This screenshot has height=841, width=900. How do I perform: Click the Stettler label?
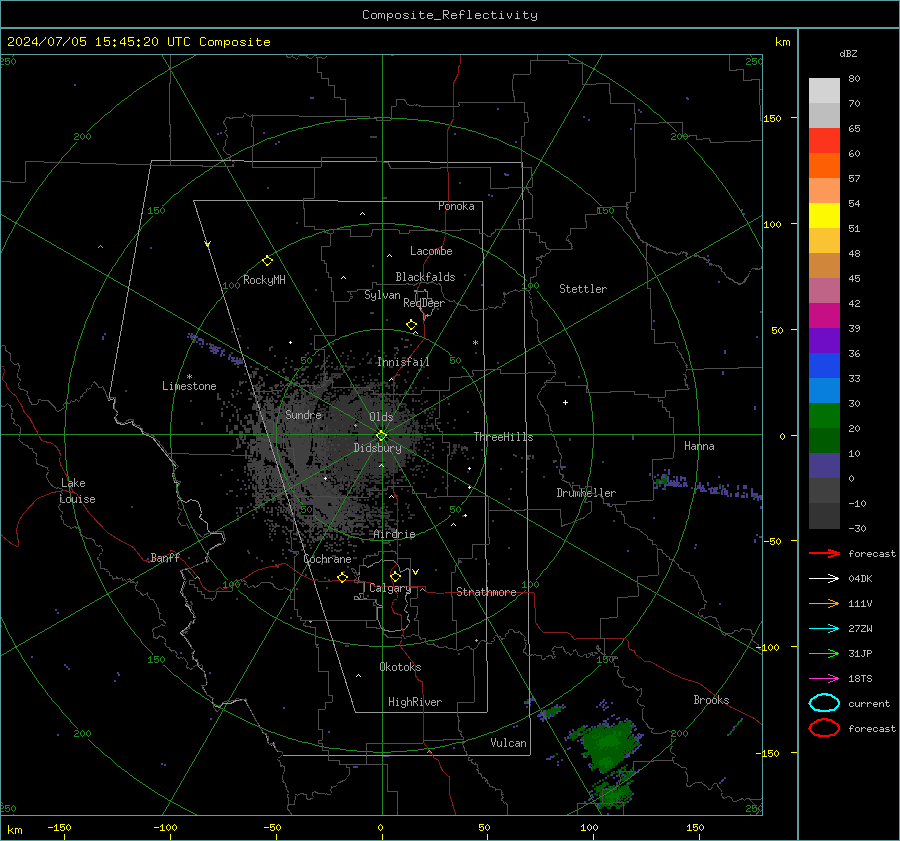pyautogui.click(x=583, y=289)
